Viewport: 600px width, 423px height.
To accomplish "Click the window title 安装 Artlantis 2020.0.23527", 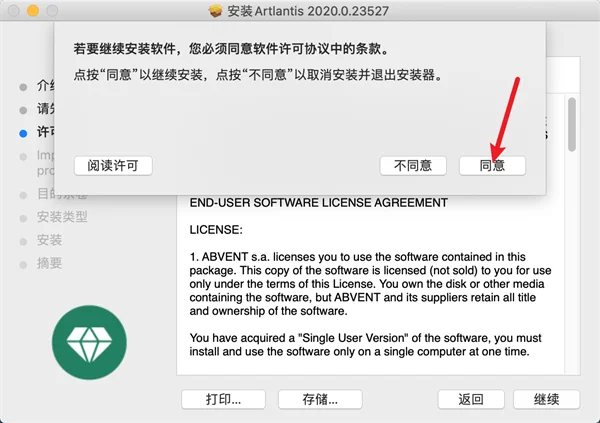I will (308, 11).
